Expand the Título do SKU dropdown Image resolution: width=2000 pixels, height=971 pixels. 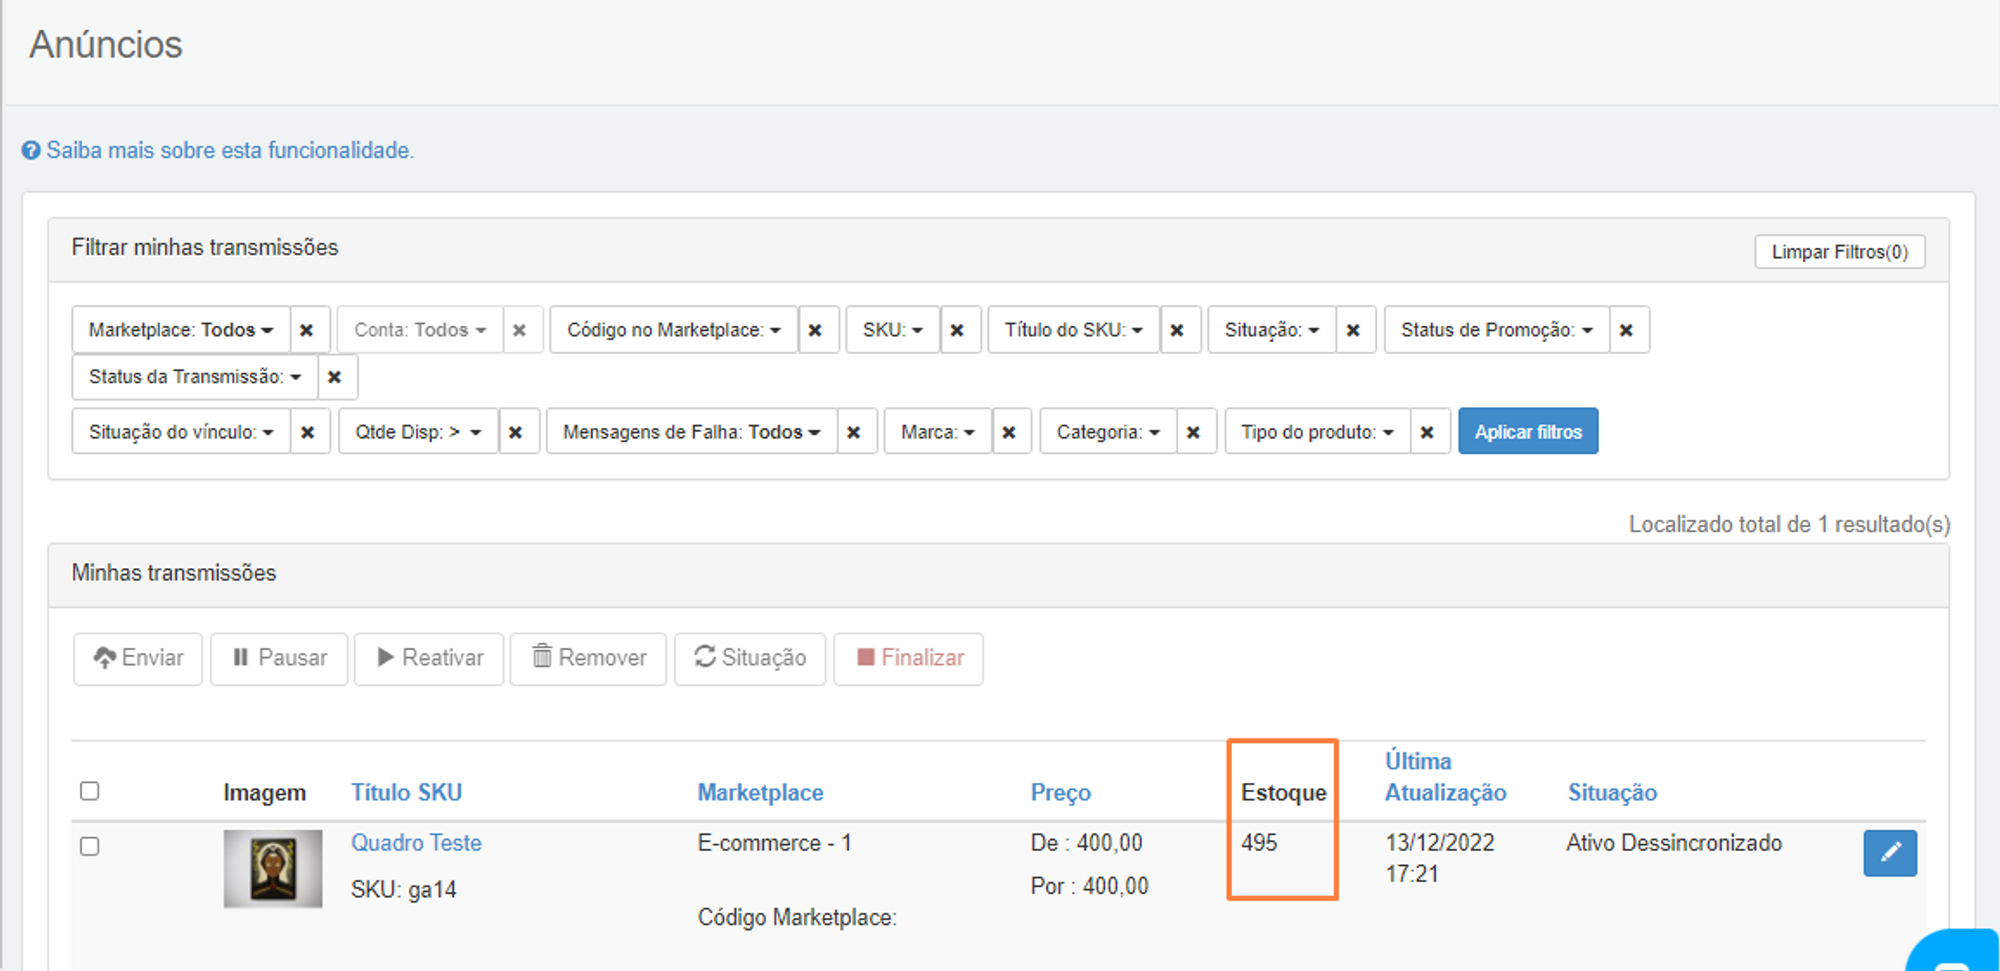pyautogui.click(x=1074, y=330)
